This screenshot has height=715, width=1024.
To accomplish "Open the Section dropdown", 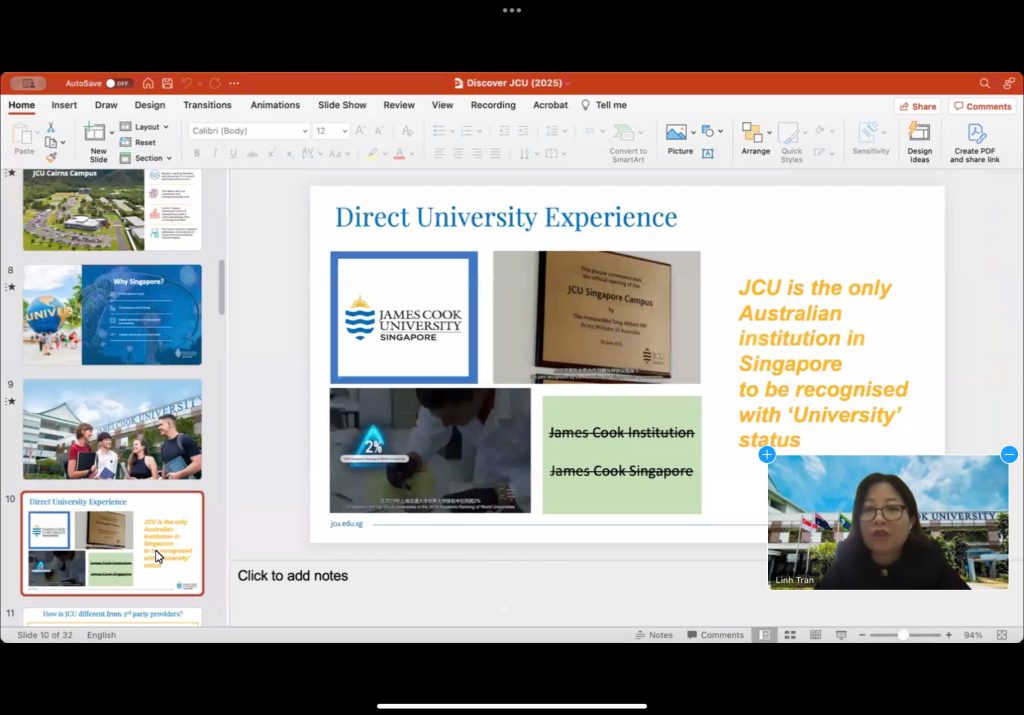I will 146,158.
